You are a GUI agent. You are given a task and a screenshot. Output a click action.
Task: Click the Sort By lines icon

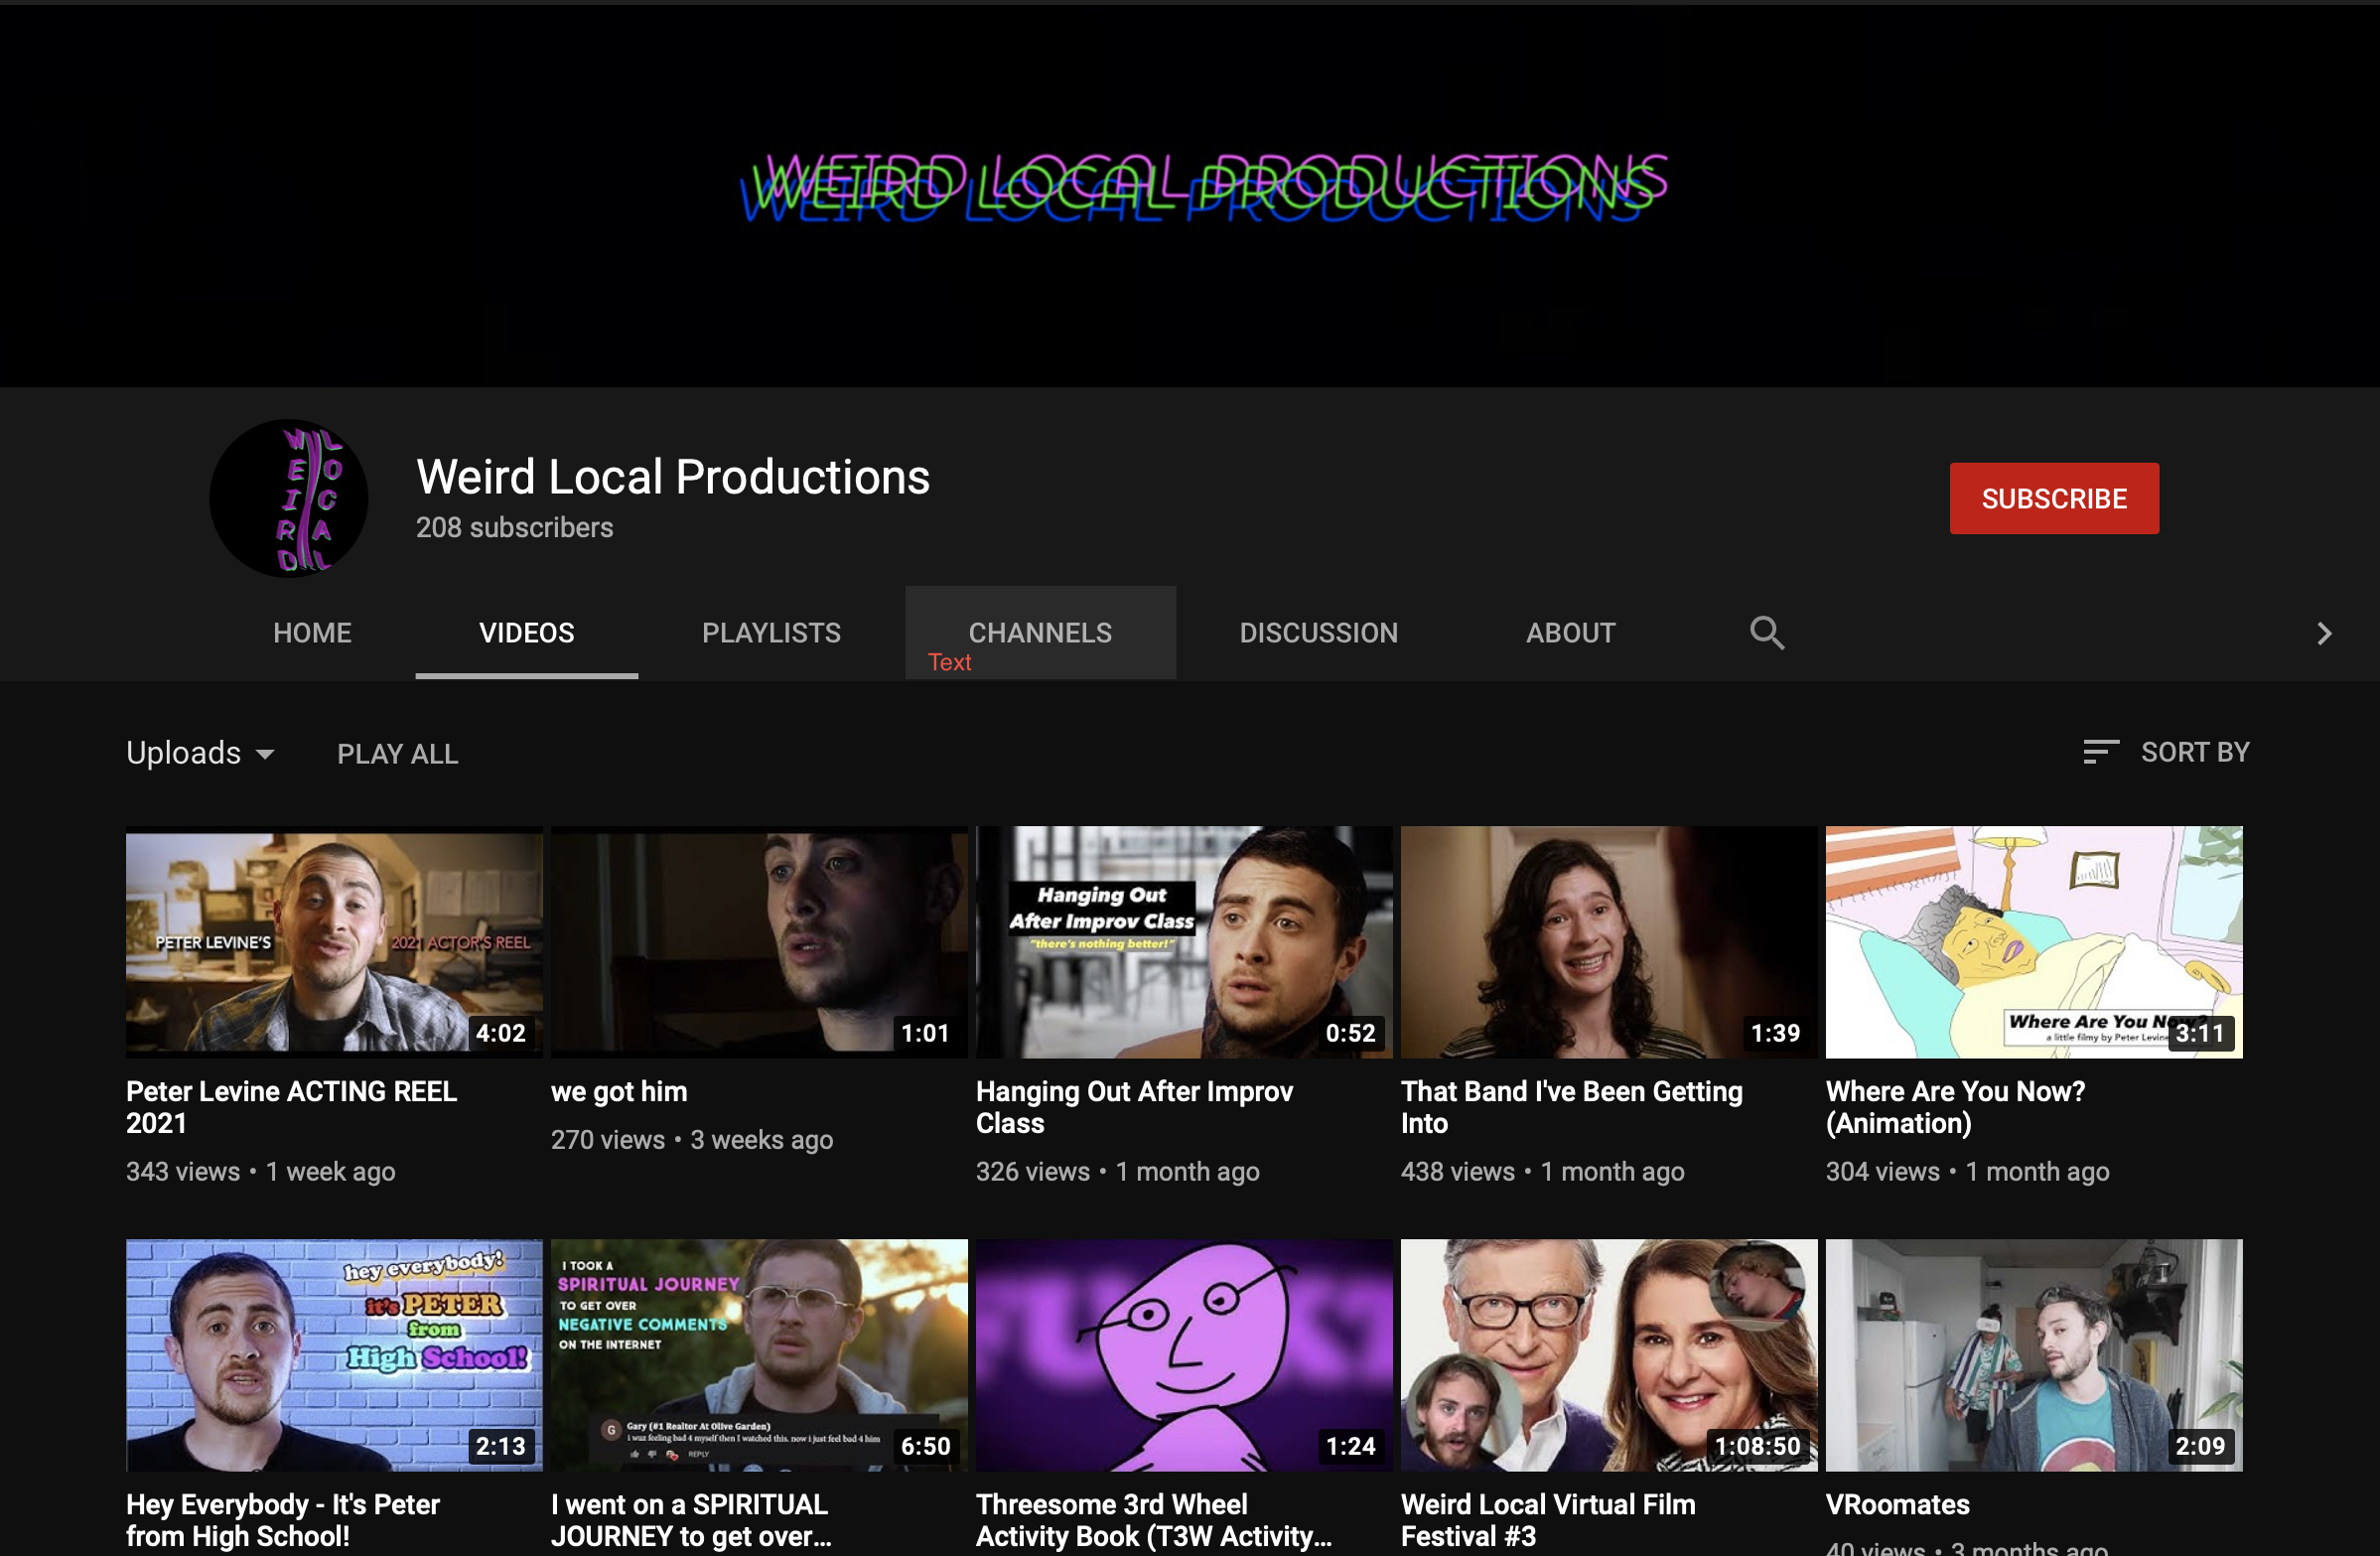pos(2100,752)
